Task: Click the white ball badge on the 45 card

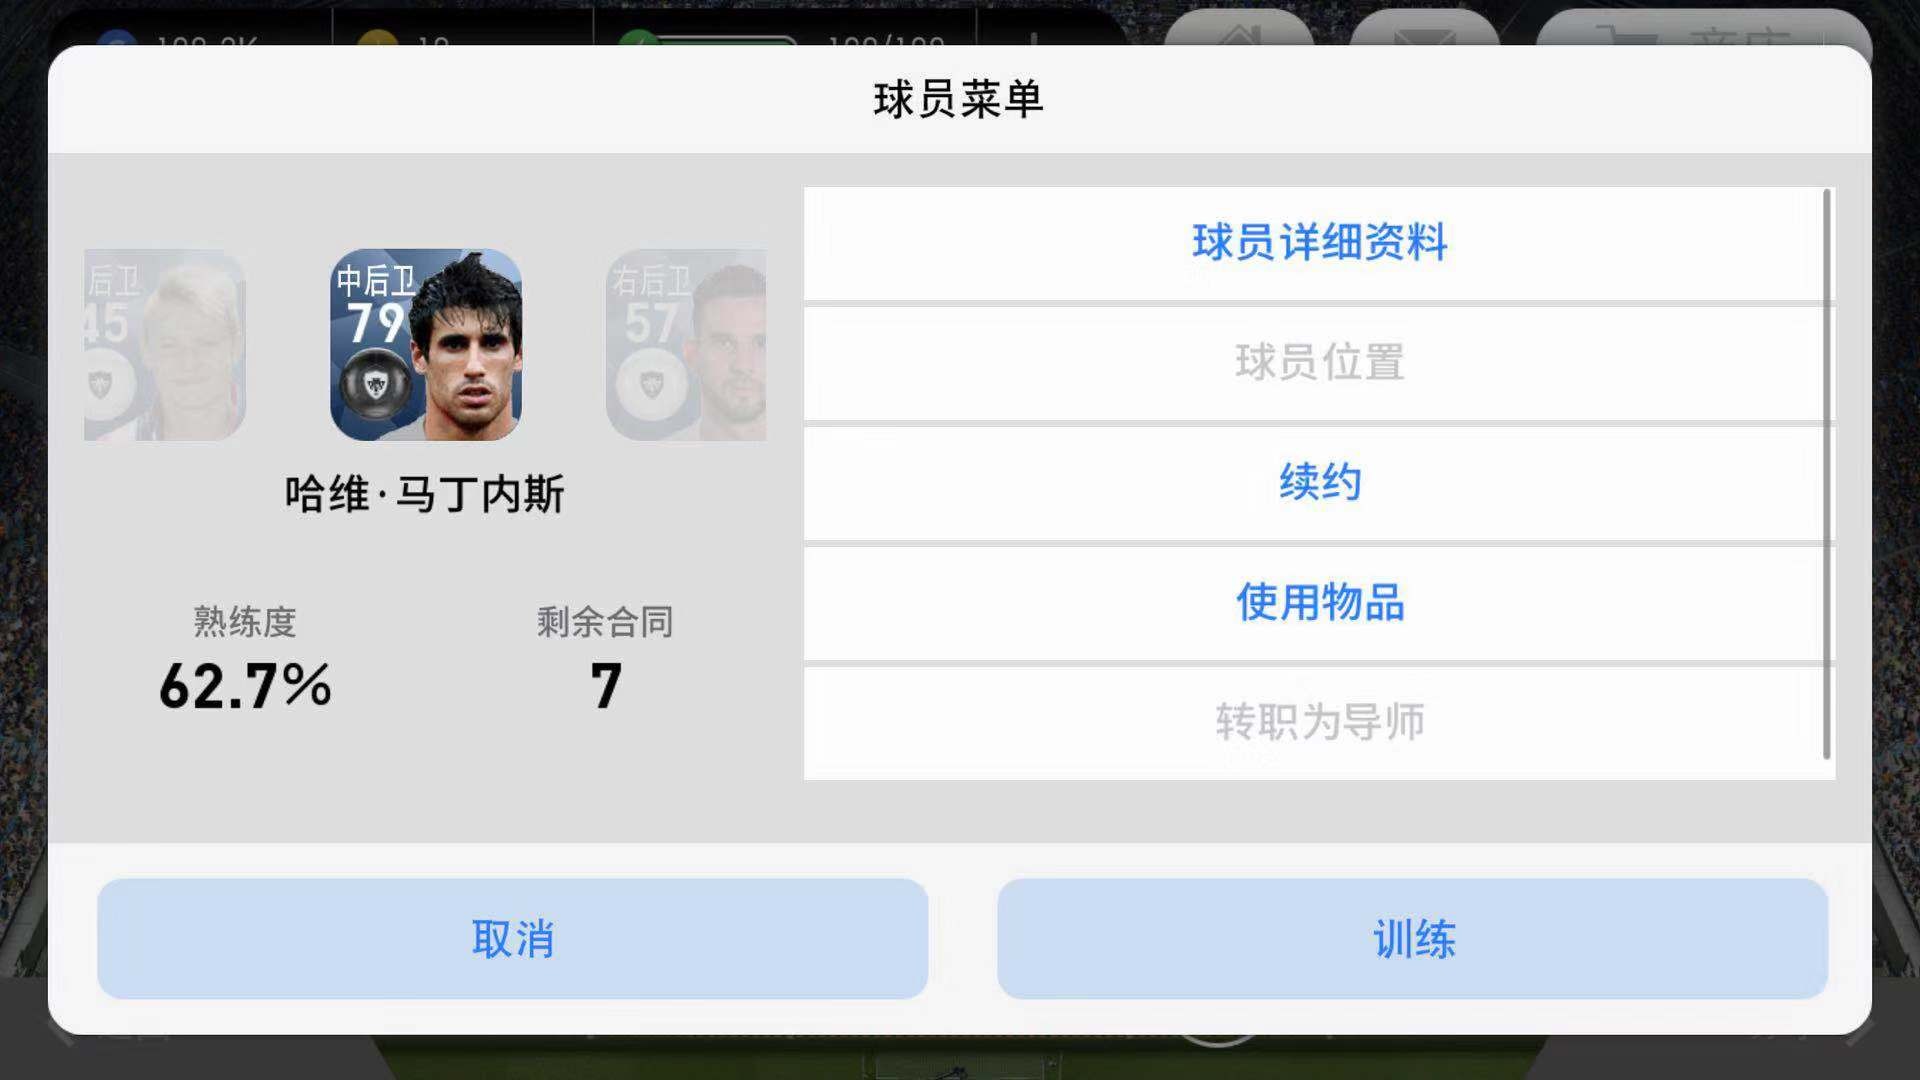Action: [x=100, y=383]
